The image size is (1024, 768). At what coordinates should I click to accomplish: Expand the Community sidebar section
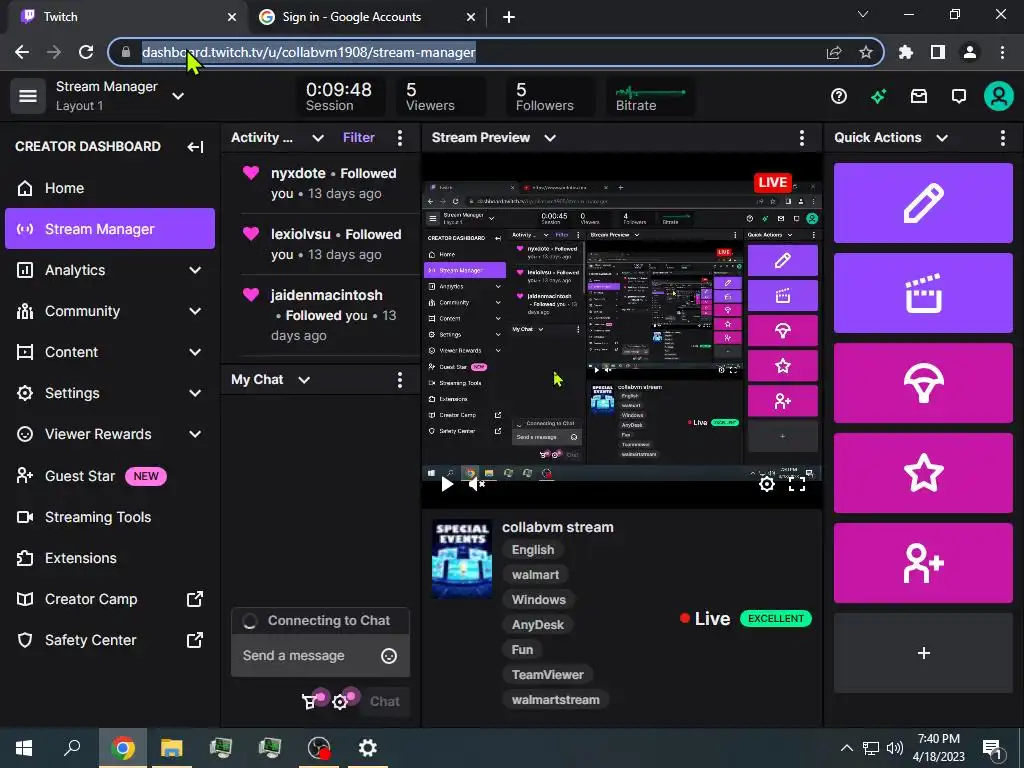click(x=109, y=311)
